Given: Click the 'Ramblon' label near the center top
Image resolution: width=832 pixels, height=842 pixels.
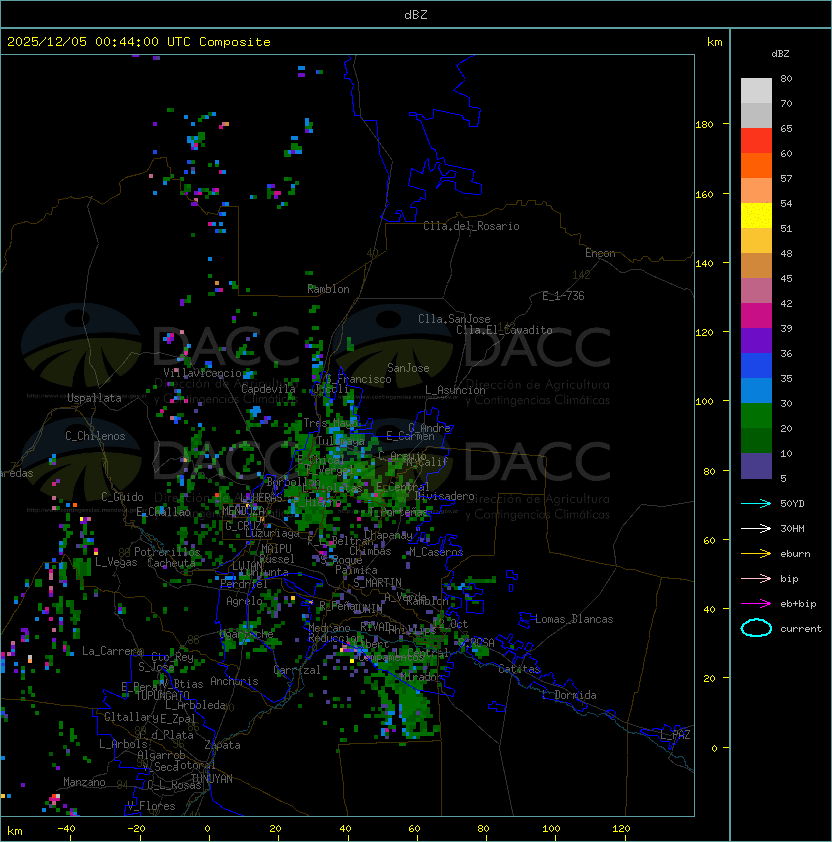Looking at the screenshot, I should click(328, 289).
